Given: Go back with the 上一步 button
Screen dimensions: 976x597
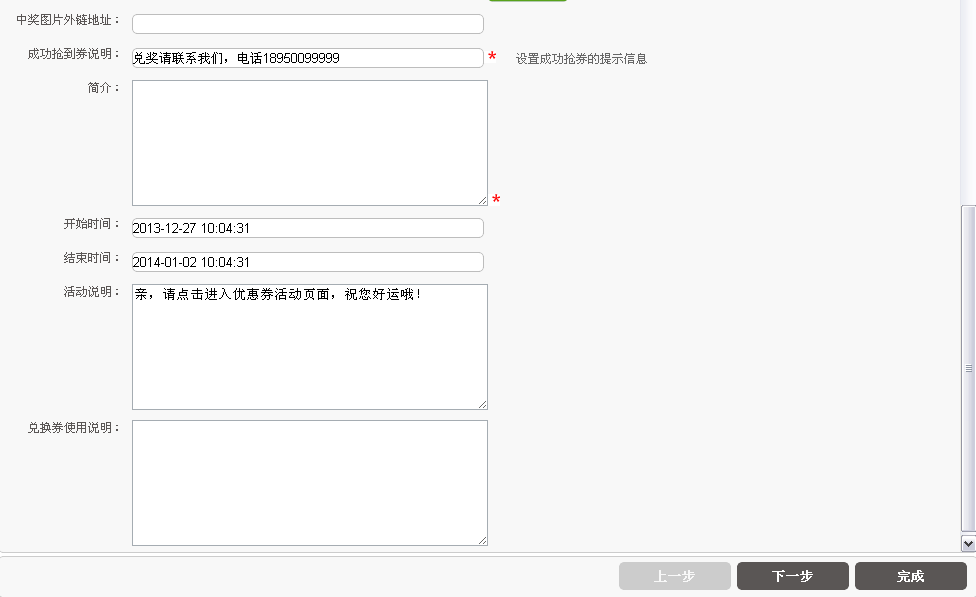Looking at the screenshot, I should (675, 576).
